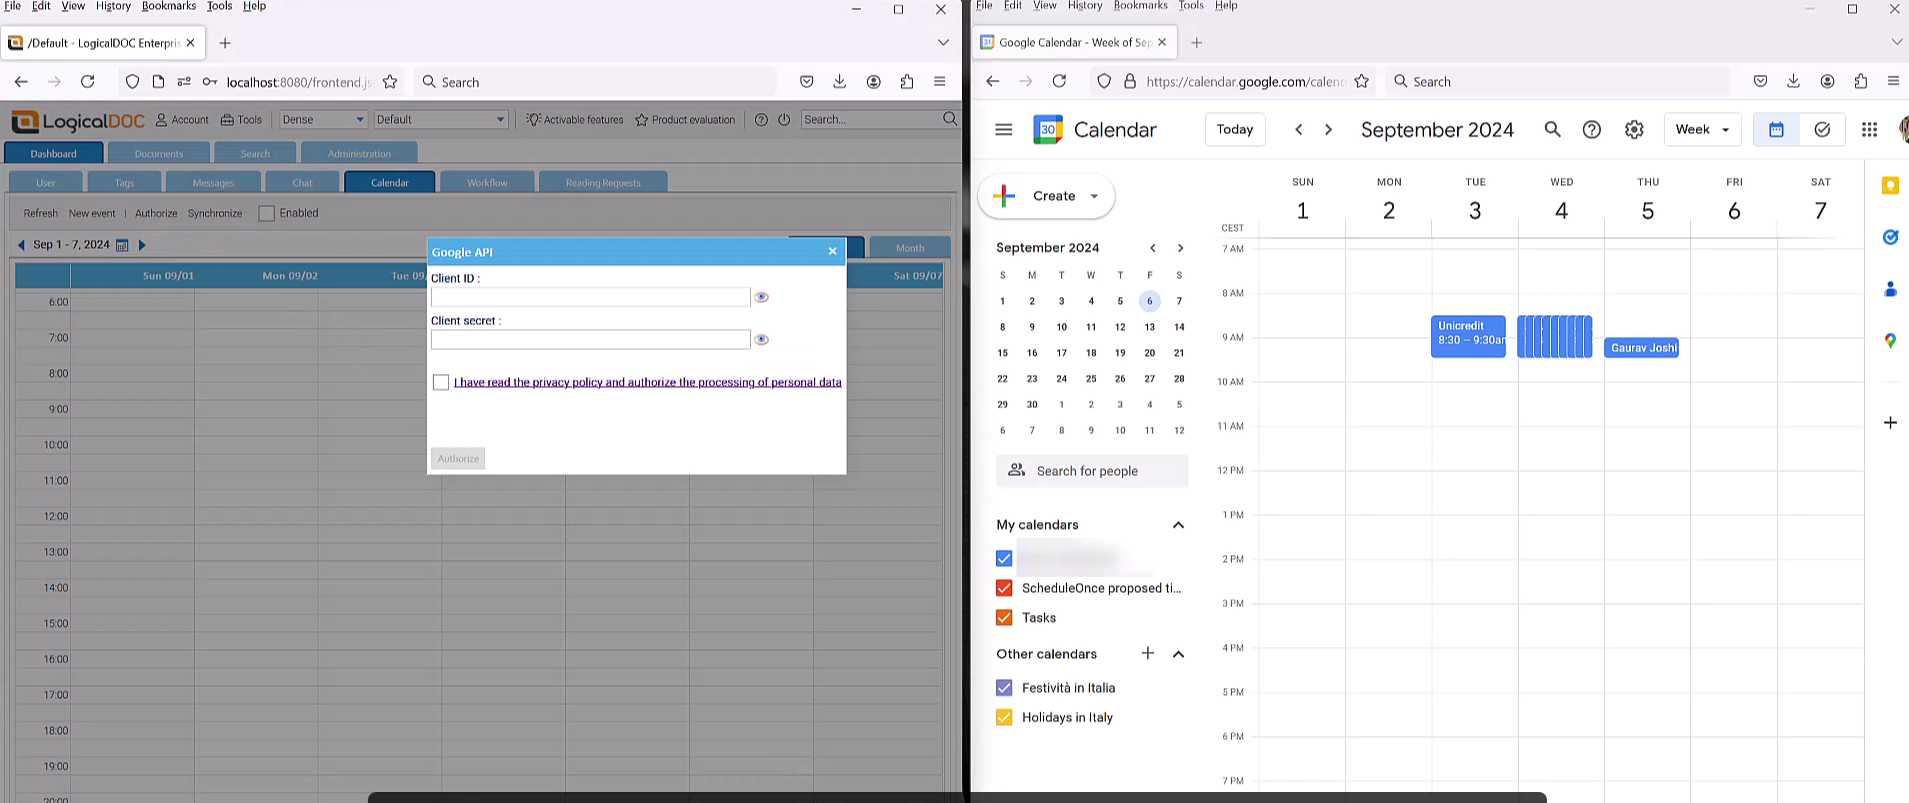Viewport: 1909px width, 803px height.
Task: Open the Unicredit event on Tuesday
Action: [x=1468, y=336]
